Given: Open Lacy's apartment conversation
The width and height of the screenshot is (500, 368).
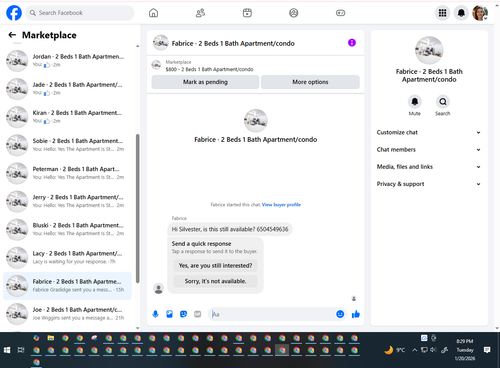Looking at the screenshot, I should (x=67, y=258).
